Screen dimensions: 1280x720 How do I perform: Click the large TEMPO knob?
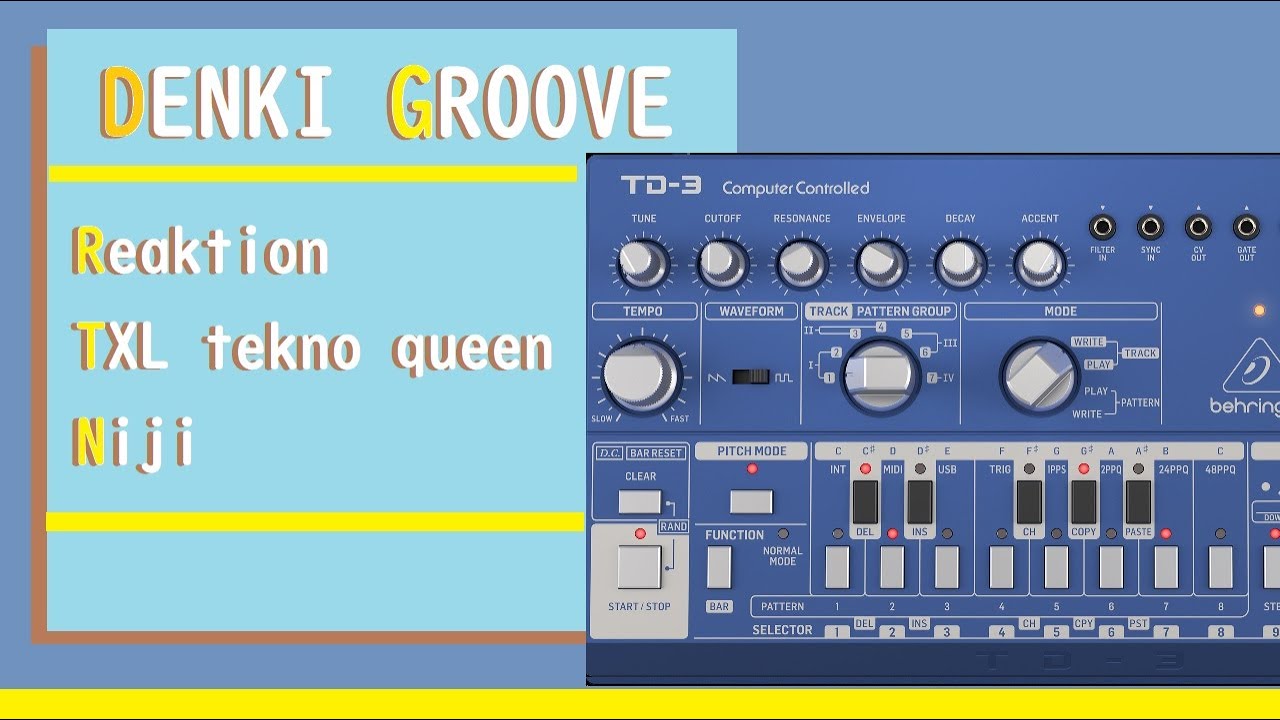(642, 376)
